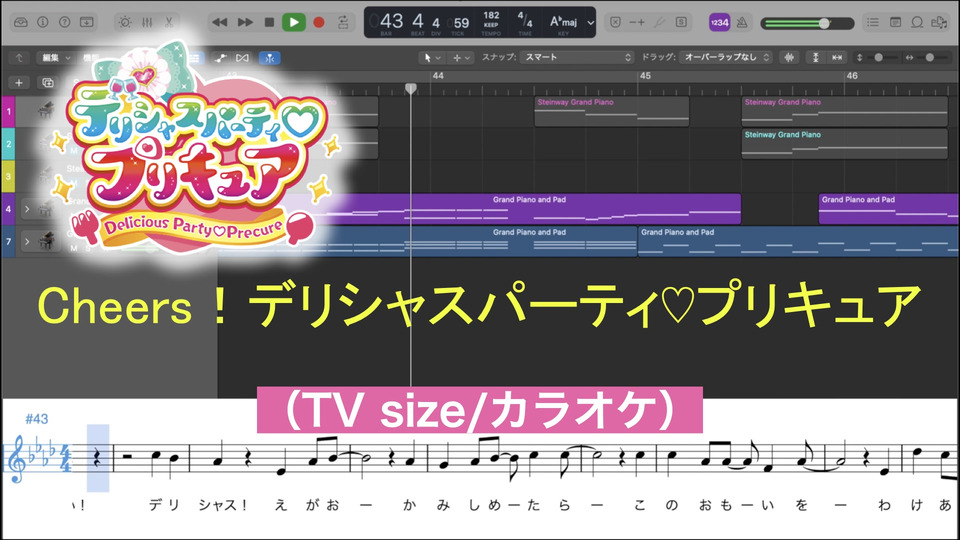Viewport: 960px width, 540px height.
Task: Click bar 44 on the ruler
Action: (x=438, y=76)
